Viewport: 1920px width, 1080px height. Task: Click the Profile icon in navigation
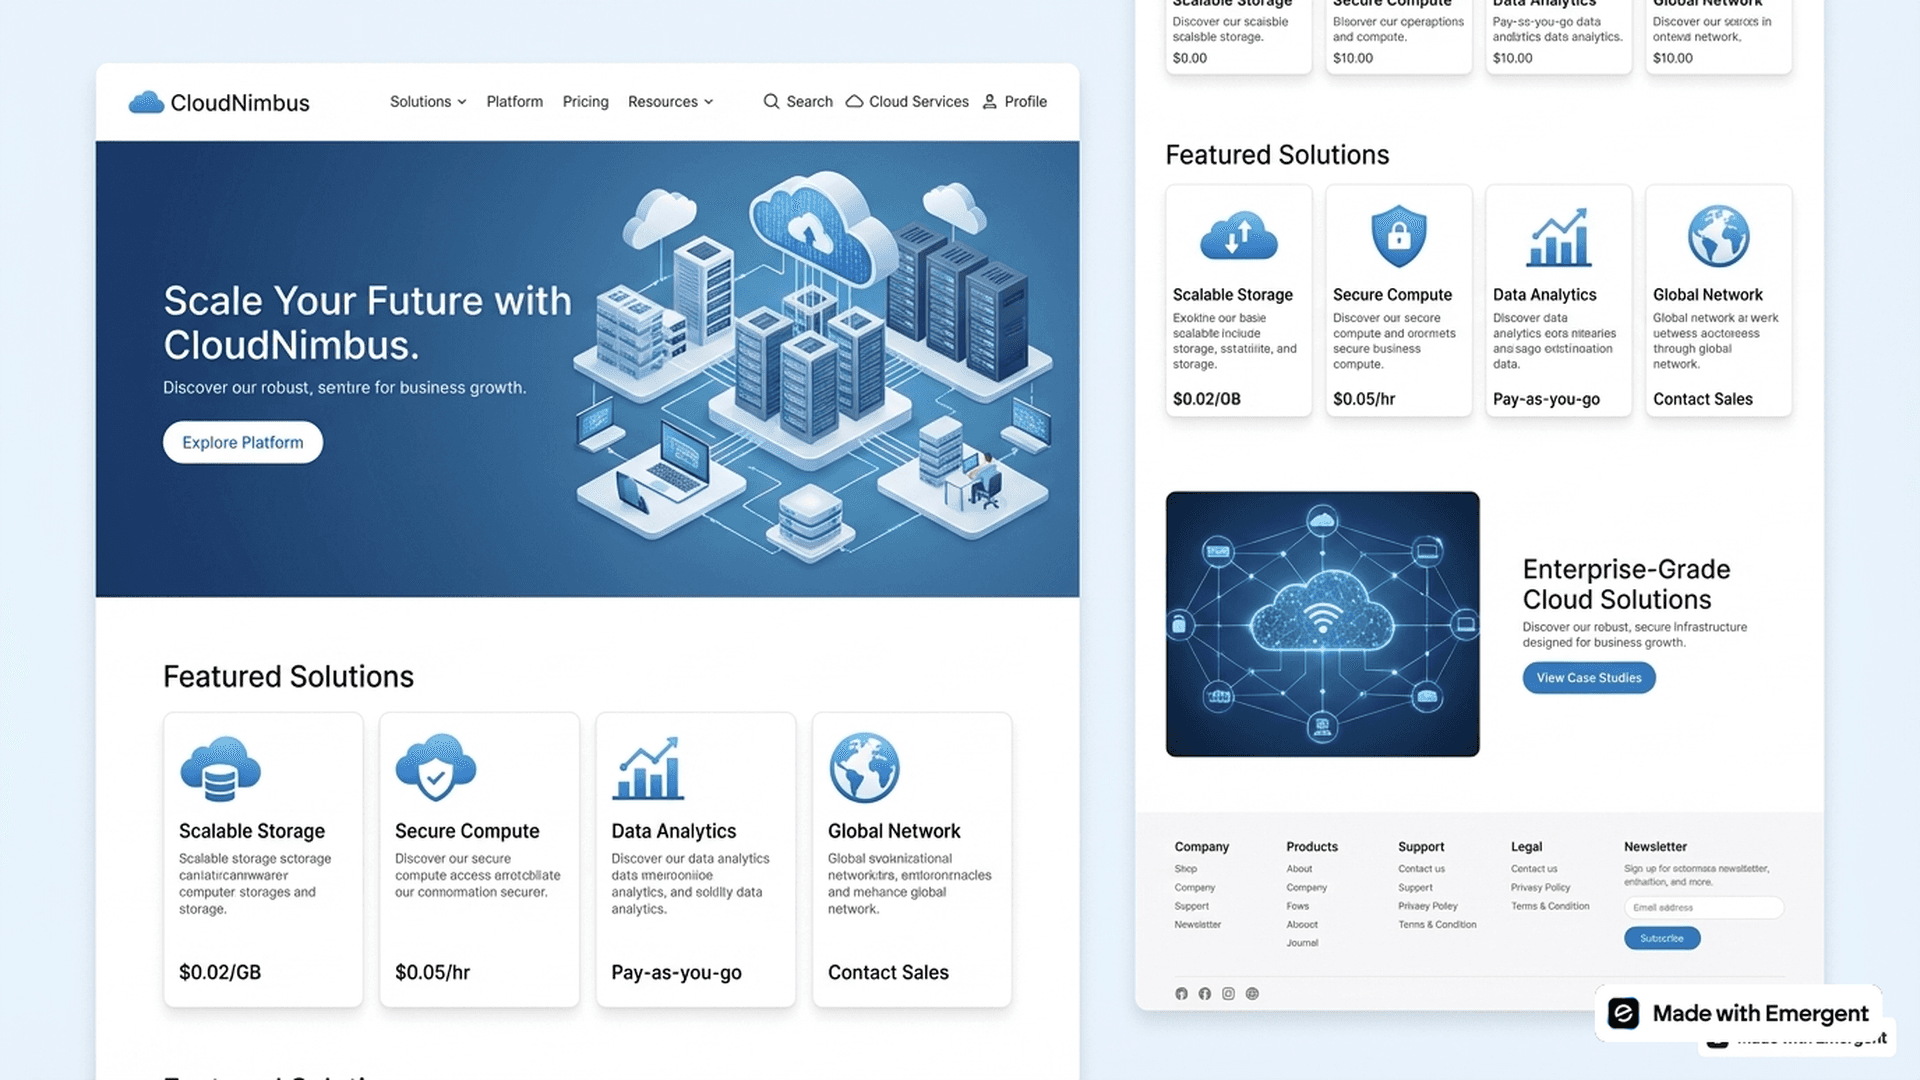pyautogui.click(x=988, y=101)
